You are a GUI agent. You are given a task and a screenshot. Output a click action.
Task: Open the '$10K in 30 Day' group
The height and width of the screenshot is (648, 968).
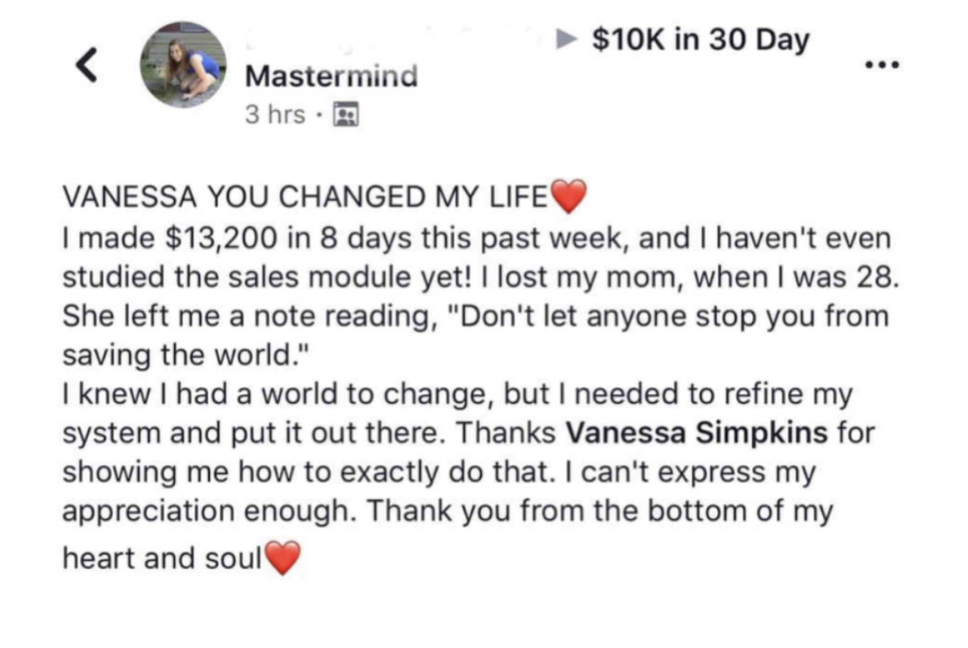700,40
